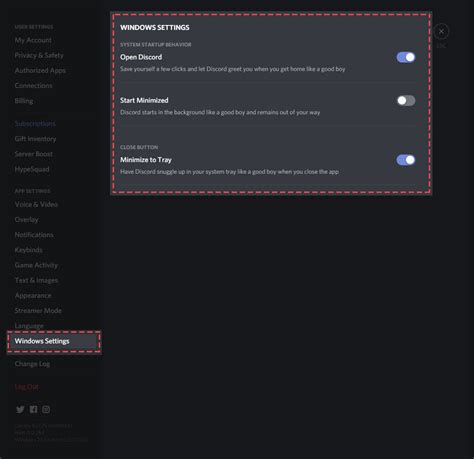Select Server Boost in sidebar
The height and width of the screenshot is (459, 474).
point(33,154)
